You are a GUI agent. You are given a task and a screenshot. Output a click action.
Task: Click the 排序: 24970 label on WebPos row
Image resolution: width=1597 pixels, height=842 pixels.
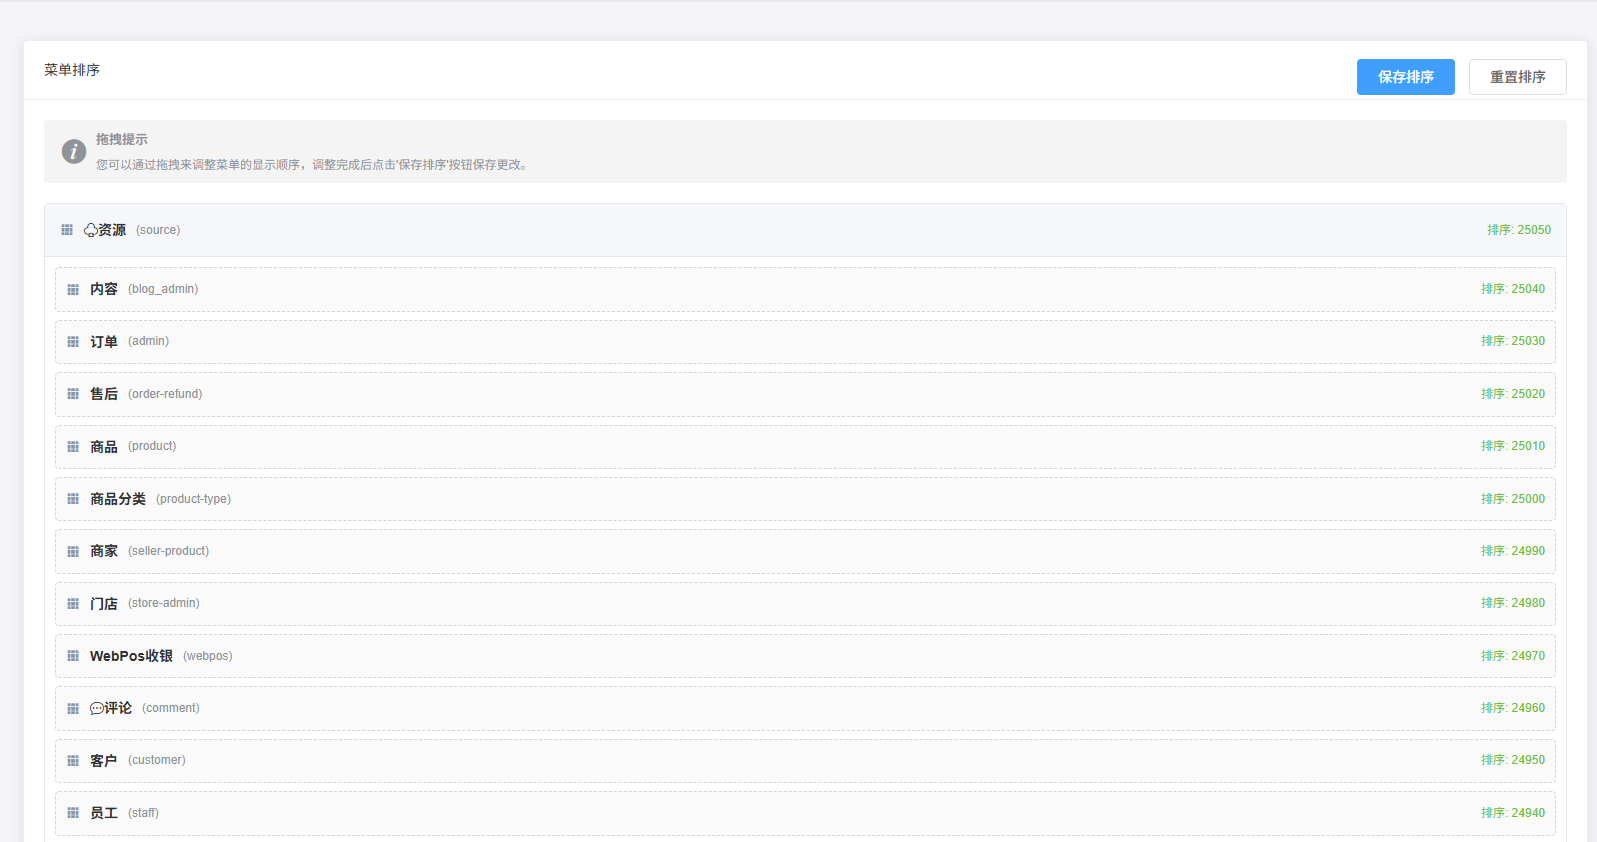(x=1512, y=656)
